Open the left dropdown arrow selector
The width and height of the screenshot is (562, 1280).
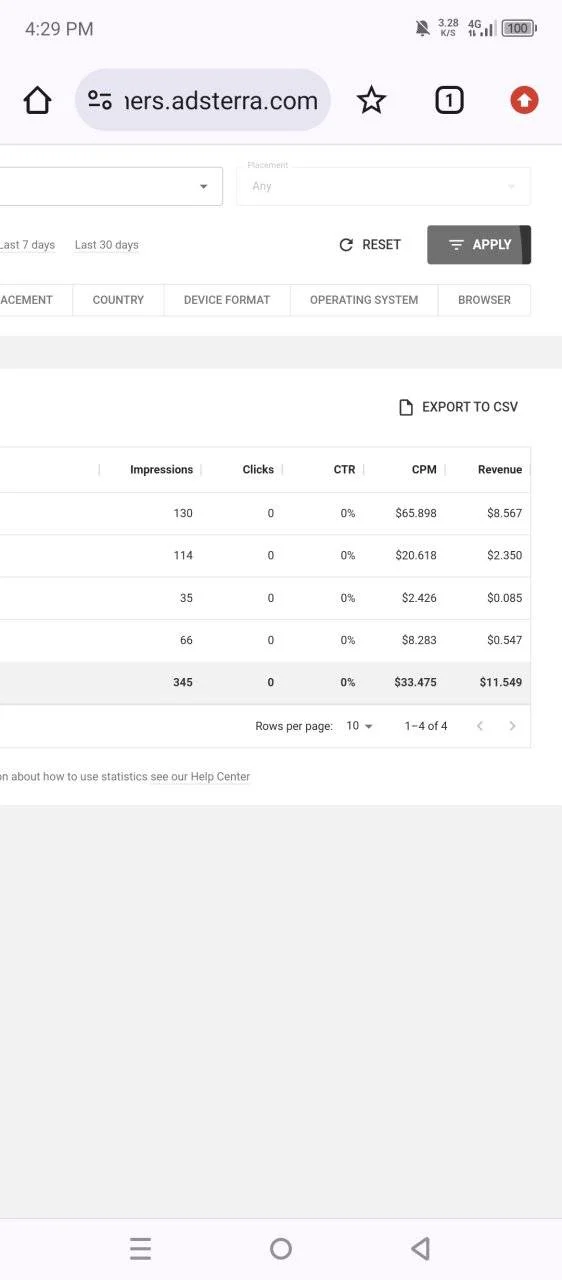pos(203,187)
